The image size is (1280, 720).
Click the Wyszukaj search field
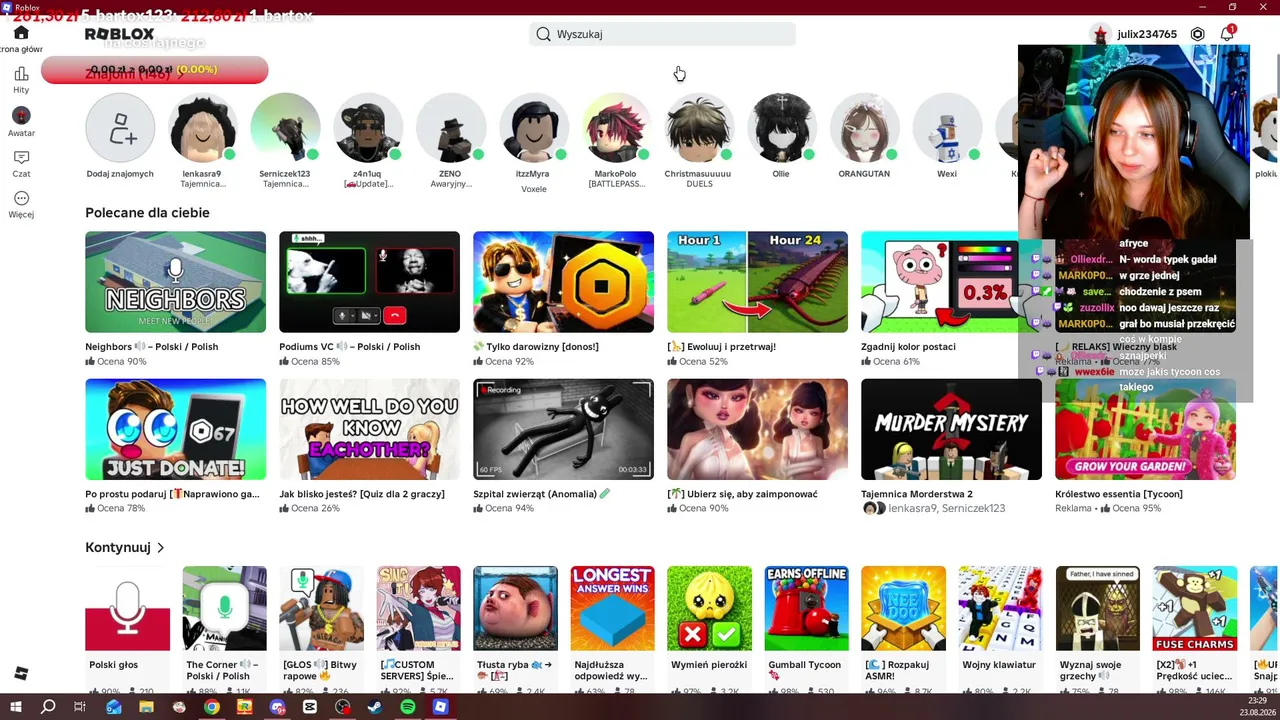(x=662, y=34)
